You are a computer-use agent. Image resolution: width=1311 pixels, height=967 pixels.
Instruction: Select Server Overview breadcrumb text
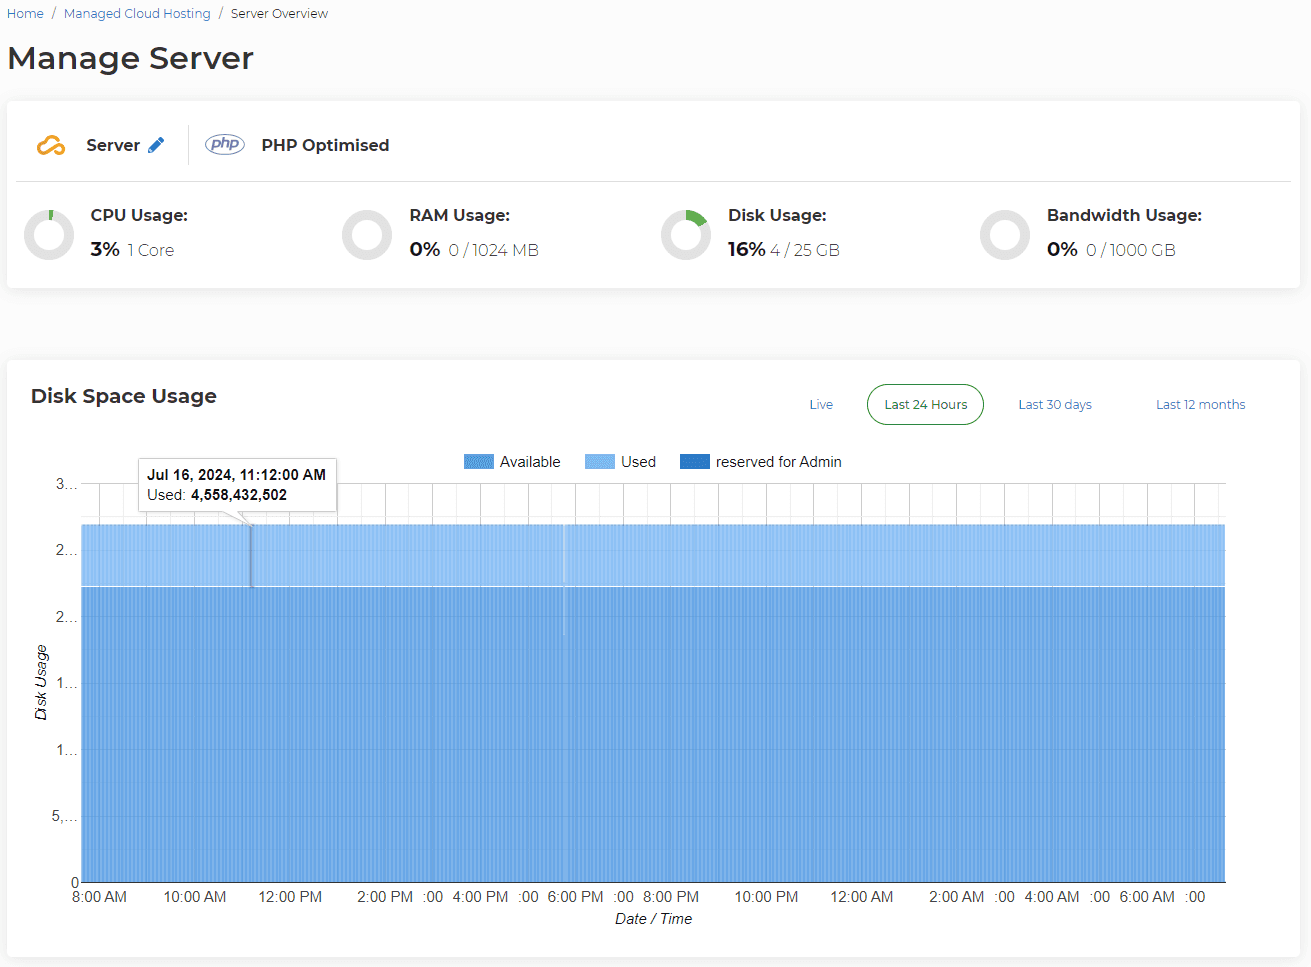coord(279,13)
